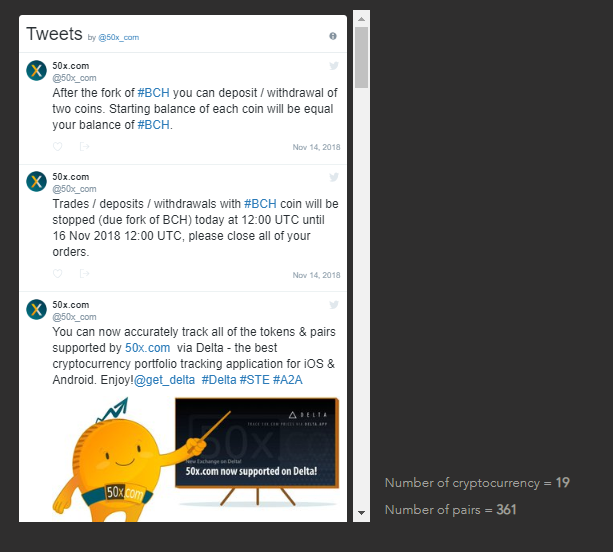Viewport: 613px width, 552px height.
Task: Click the 50x.com avatar on the first tweet
Action: 36,70
